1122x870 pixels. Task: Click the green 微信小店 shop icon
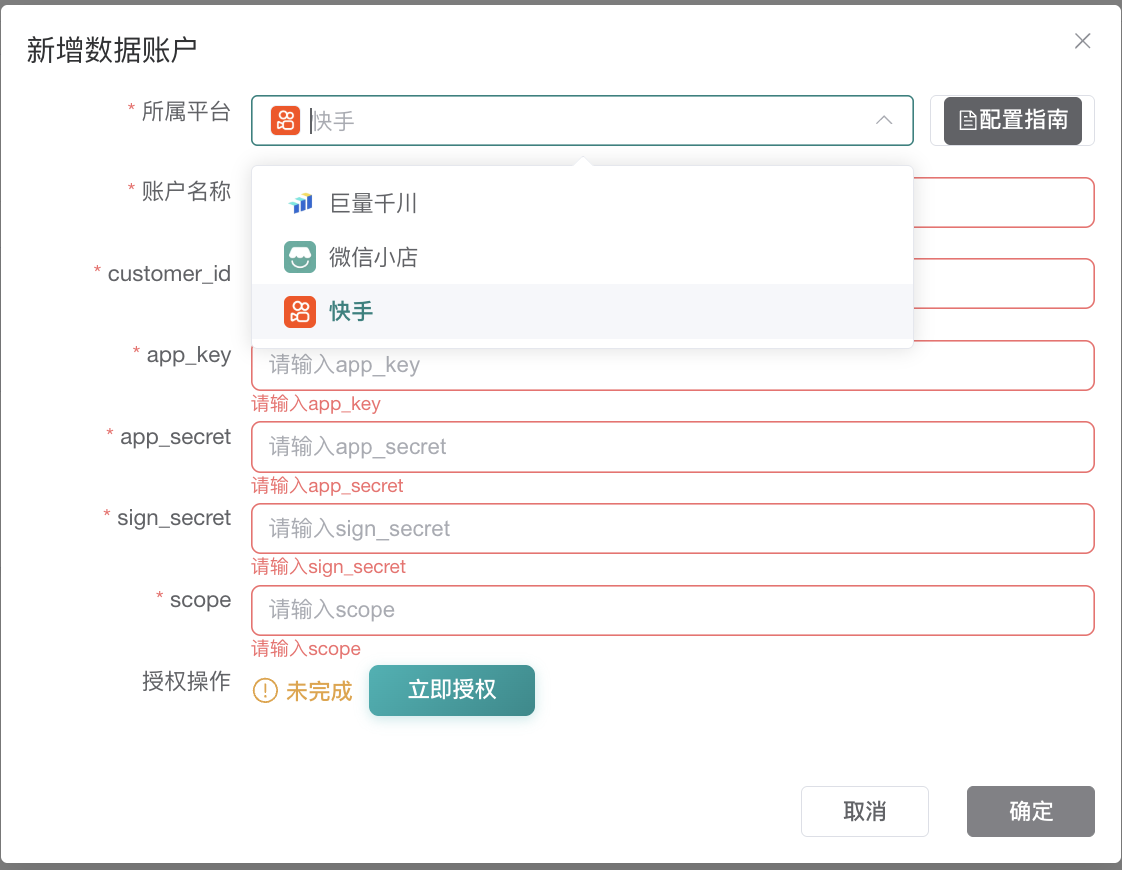click(300, 258)
